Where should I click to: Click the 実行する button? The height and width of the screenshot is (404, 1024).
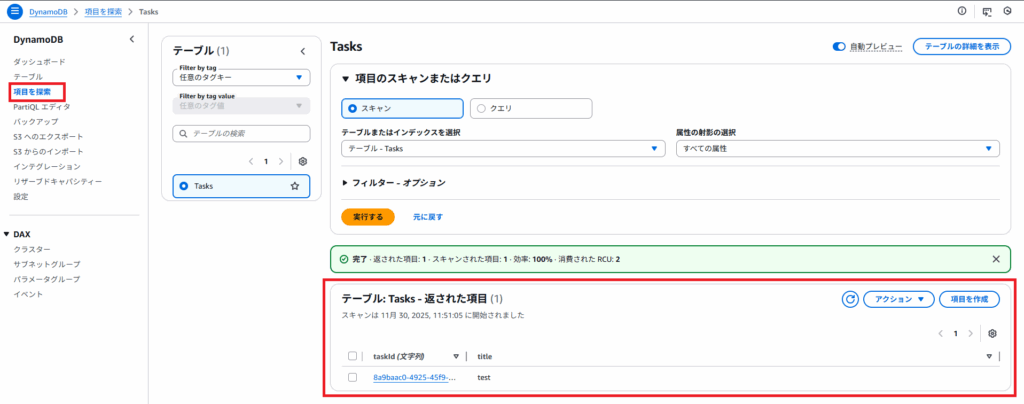(x=367, y=216)
